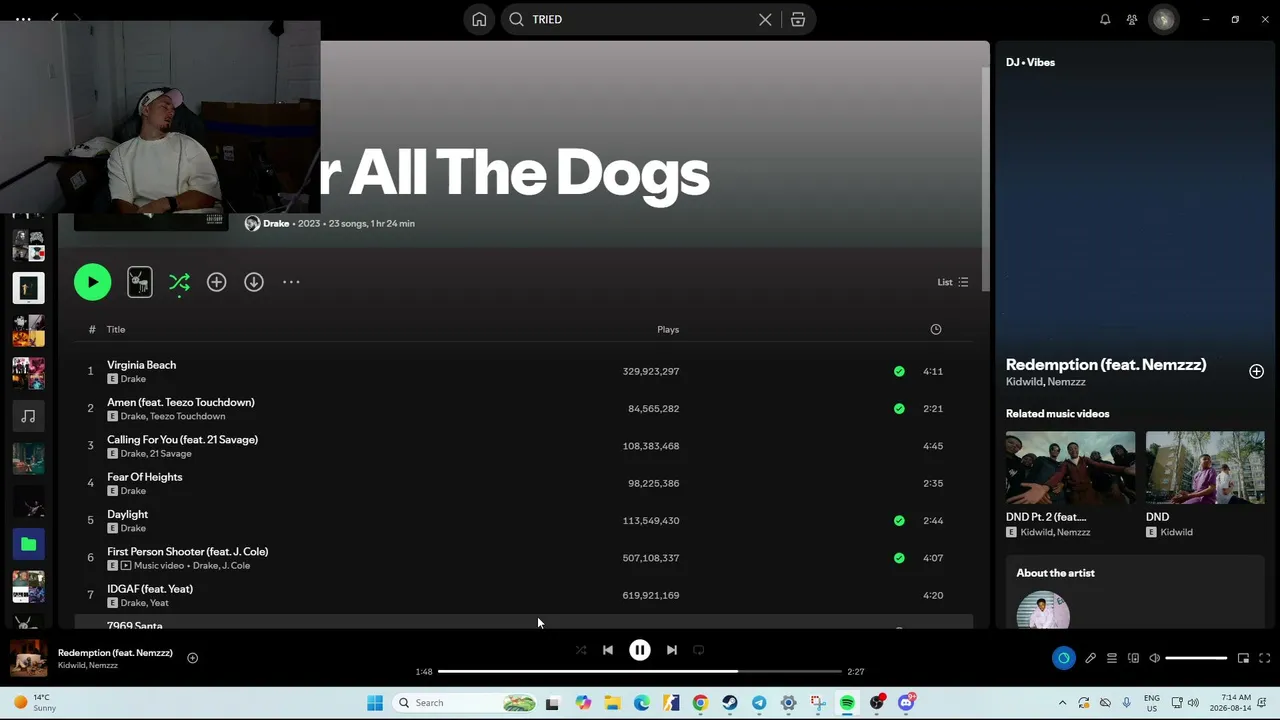1280x720 pixels.
Task: Open the DND music video thumbnail
Action: coord(1205,468)
